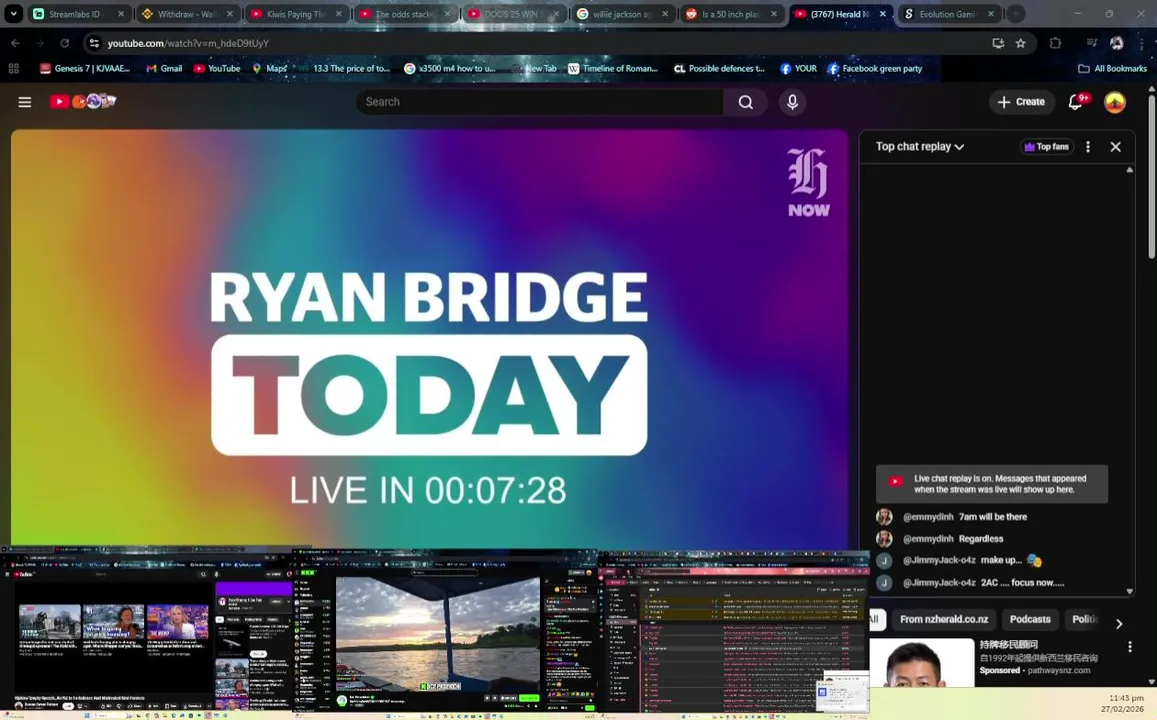Image resolution: width=1157 pixels, height=720 pixels.
Task: Open the Facebook green party bookmark
Action: click(874, 69)
